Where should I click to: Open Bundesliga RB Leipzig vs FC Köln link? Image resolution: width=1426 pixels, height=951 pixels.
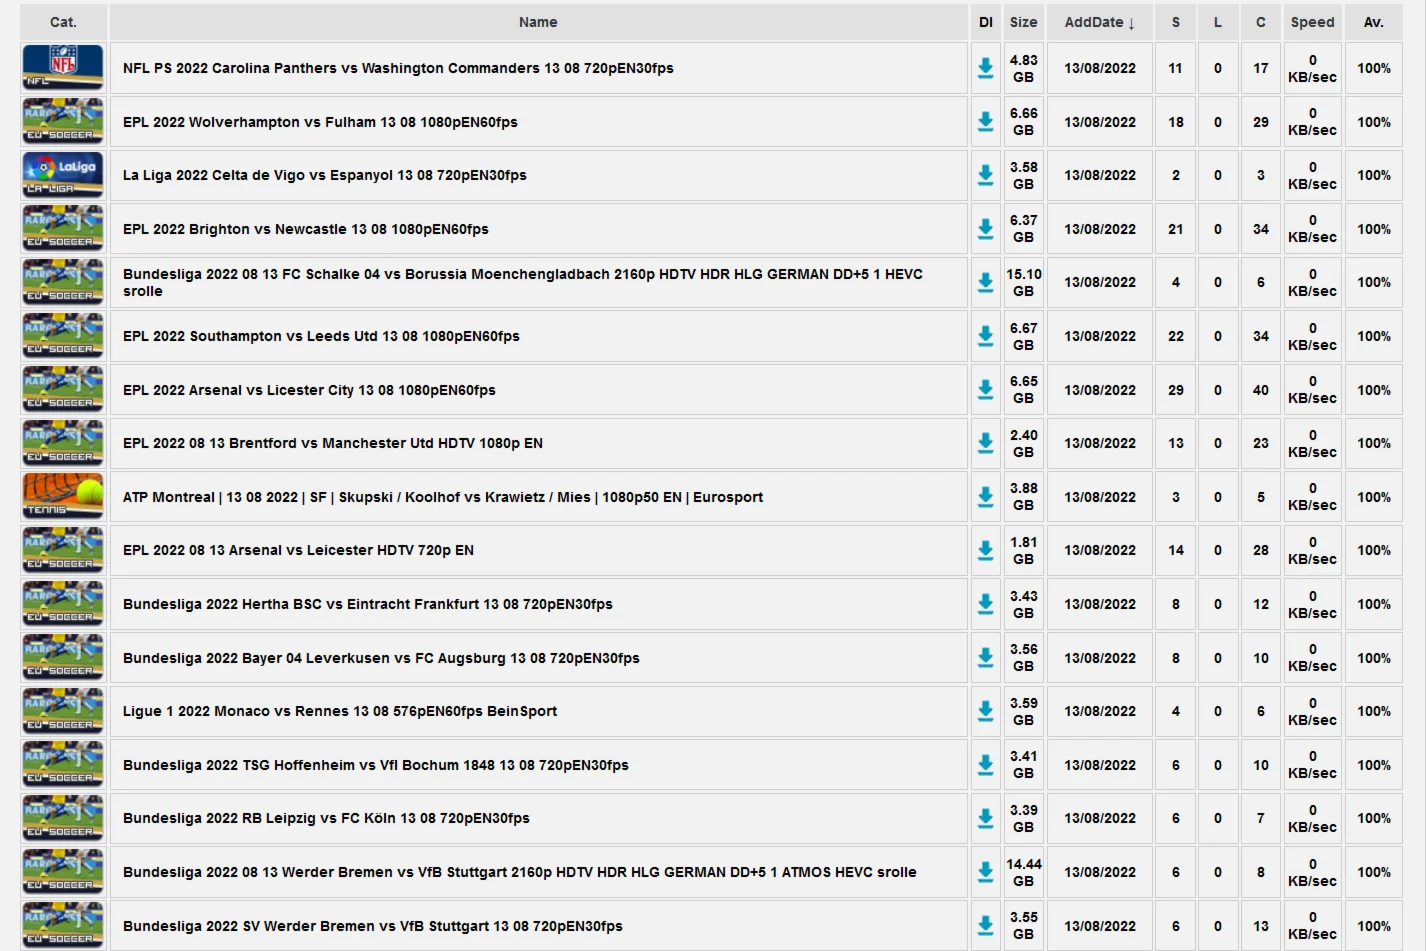pos(326,818)
